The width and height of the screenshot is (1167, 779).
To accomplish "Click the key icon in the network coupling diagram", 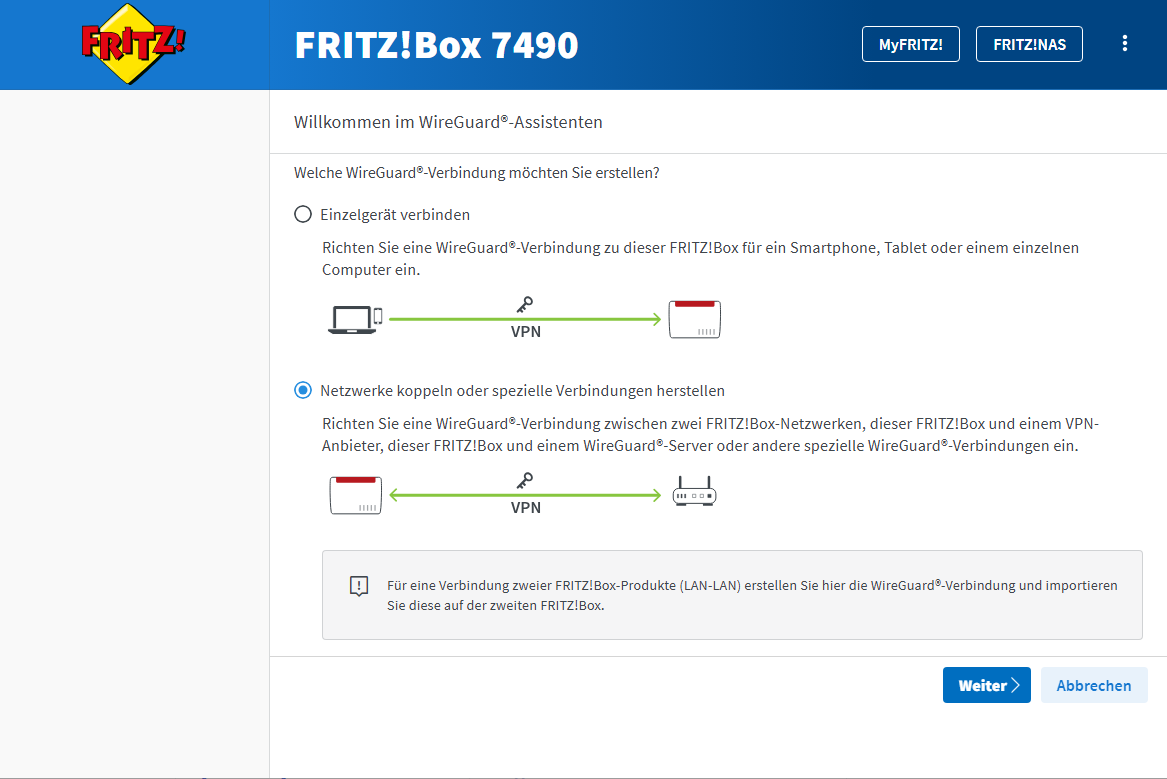I will (x=525, y=480).
